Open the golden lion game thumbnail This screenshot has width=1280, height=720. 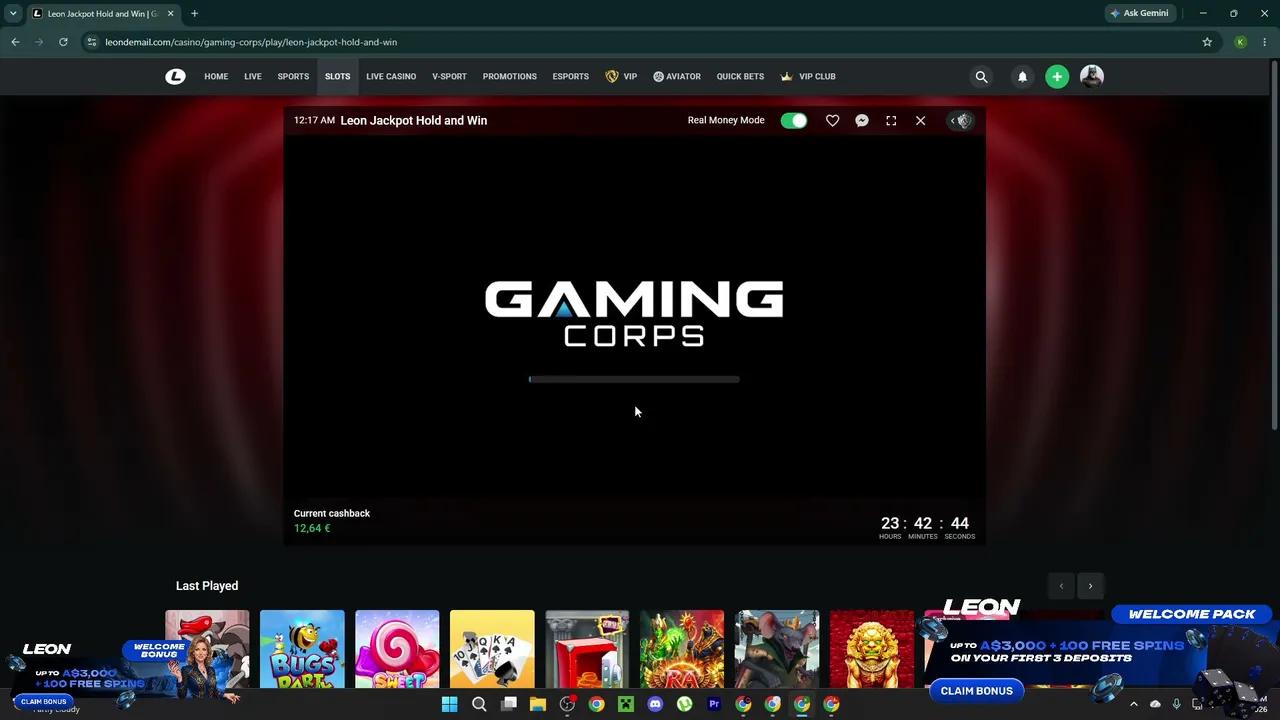(x=872, y=649)
